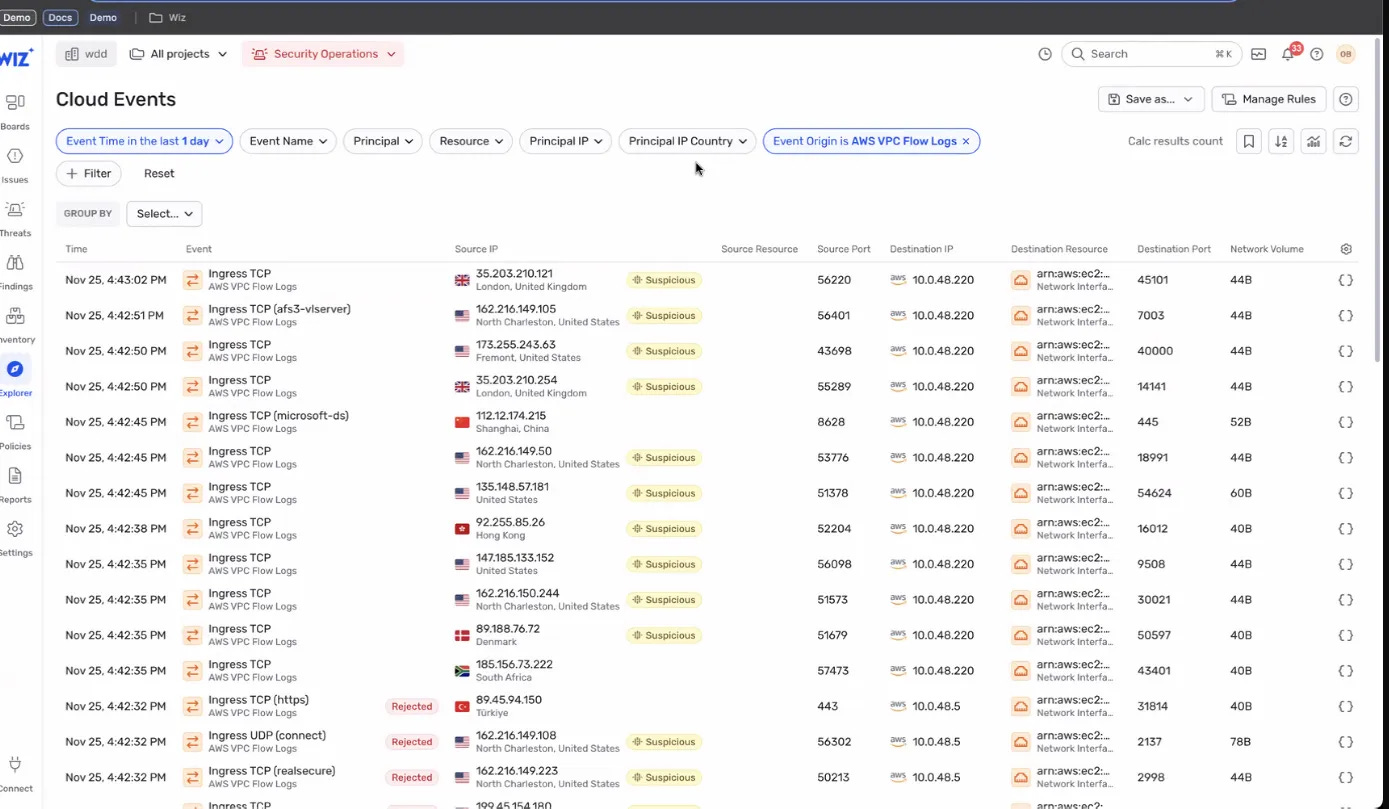Open the sort order icon
Viewport: 1389px width, 809px height.
click(1281, 141)
